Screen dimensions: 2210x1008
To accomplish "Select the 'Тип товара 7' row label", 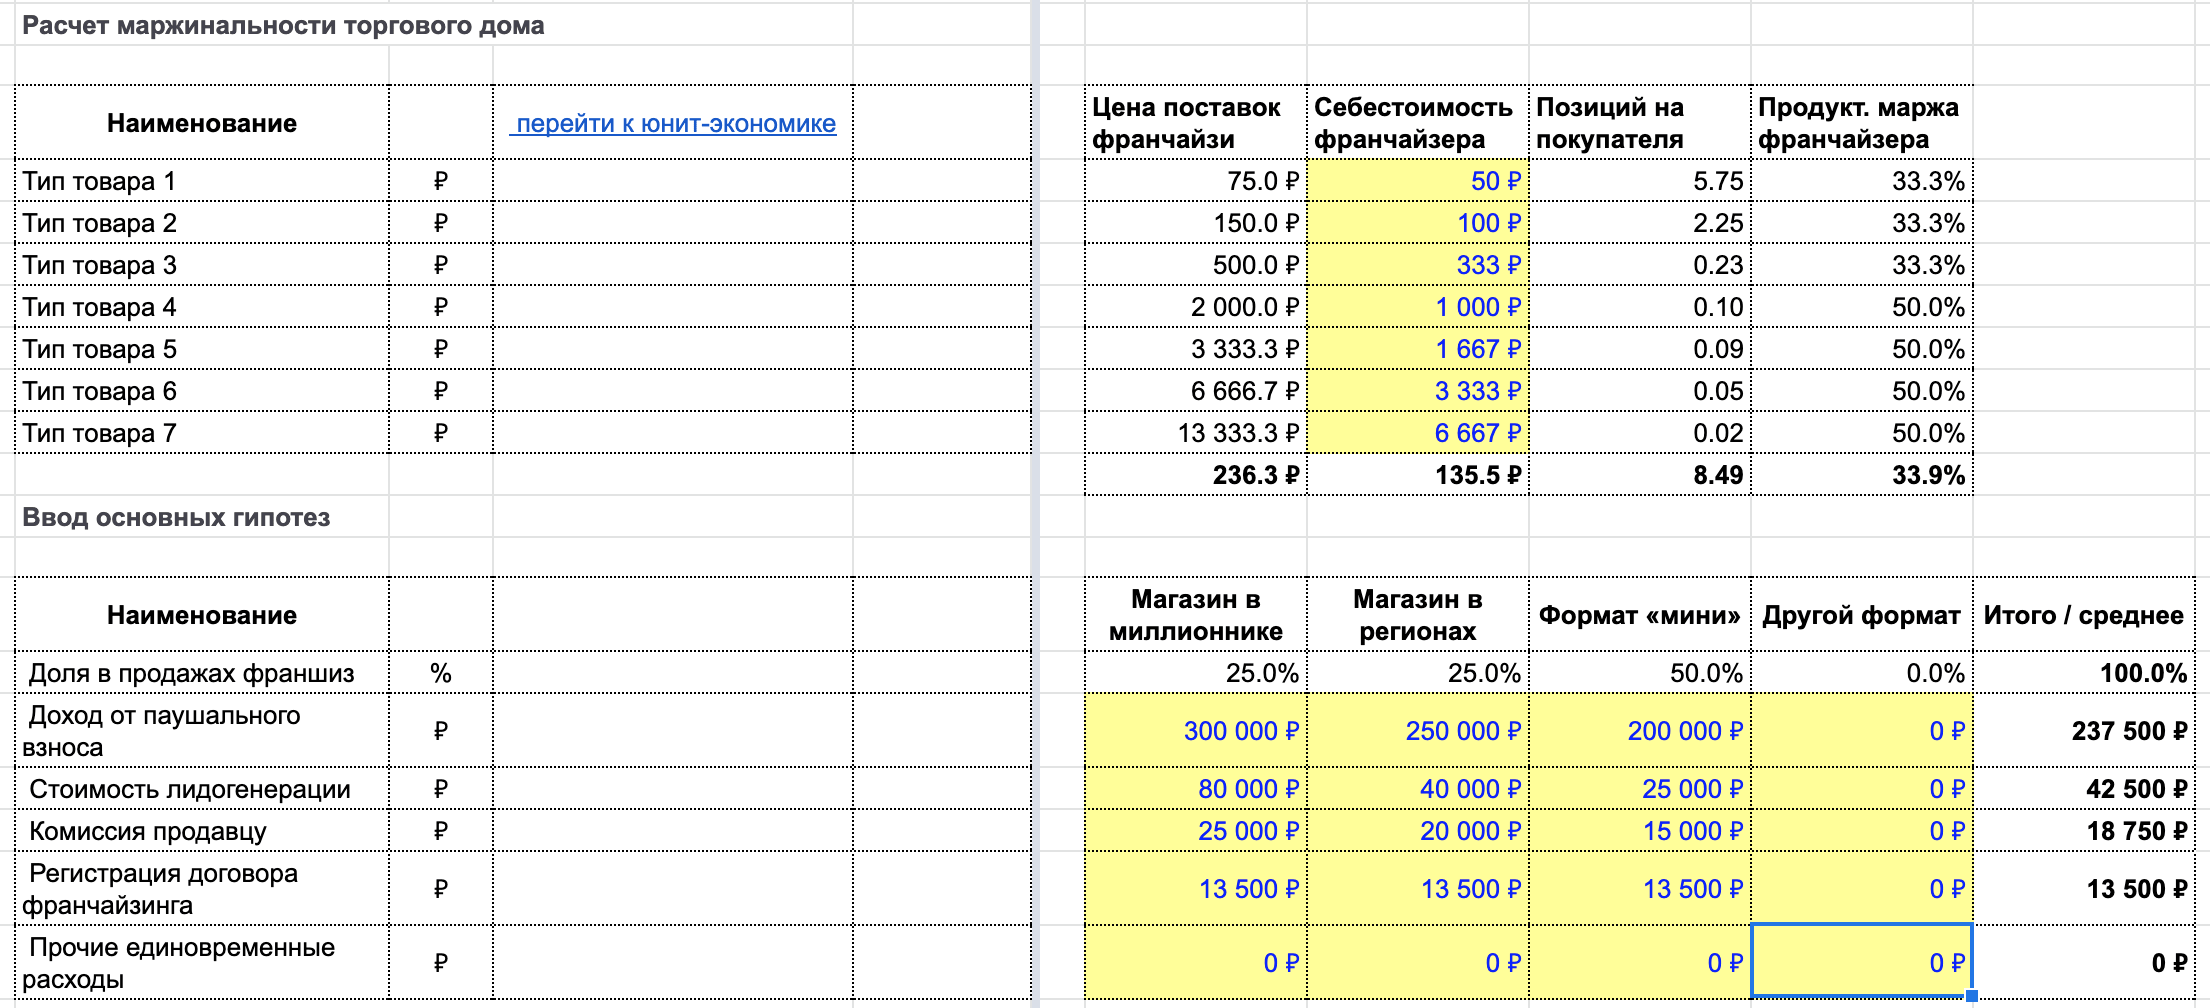I will click(x=99, y=433).
